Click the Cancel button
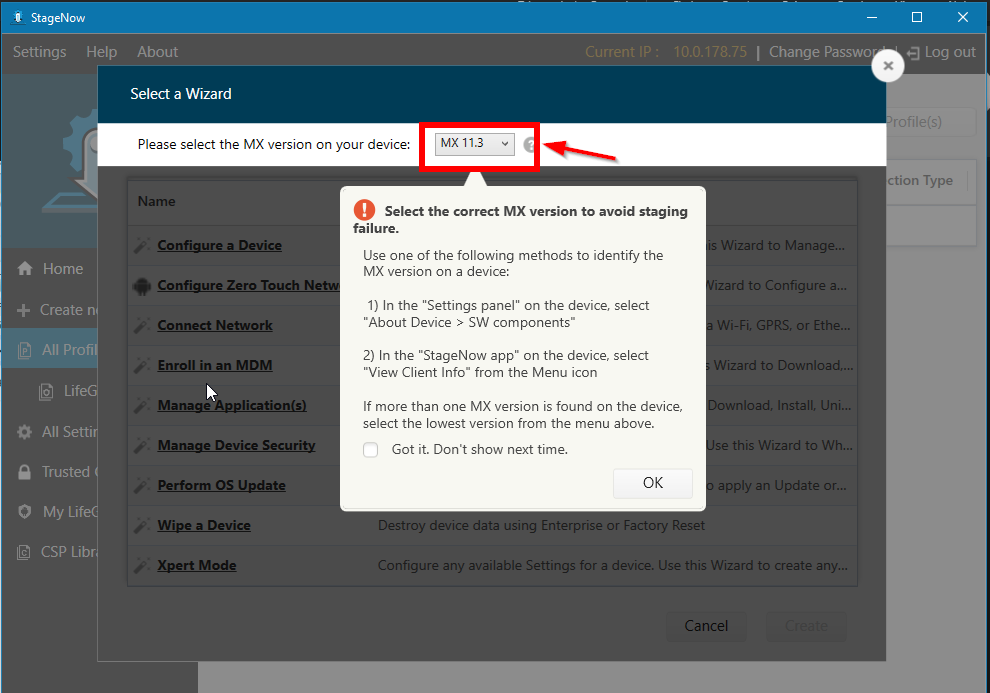990x693 pixels. point(706,625)
